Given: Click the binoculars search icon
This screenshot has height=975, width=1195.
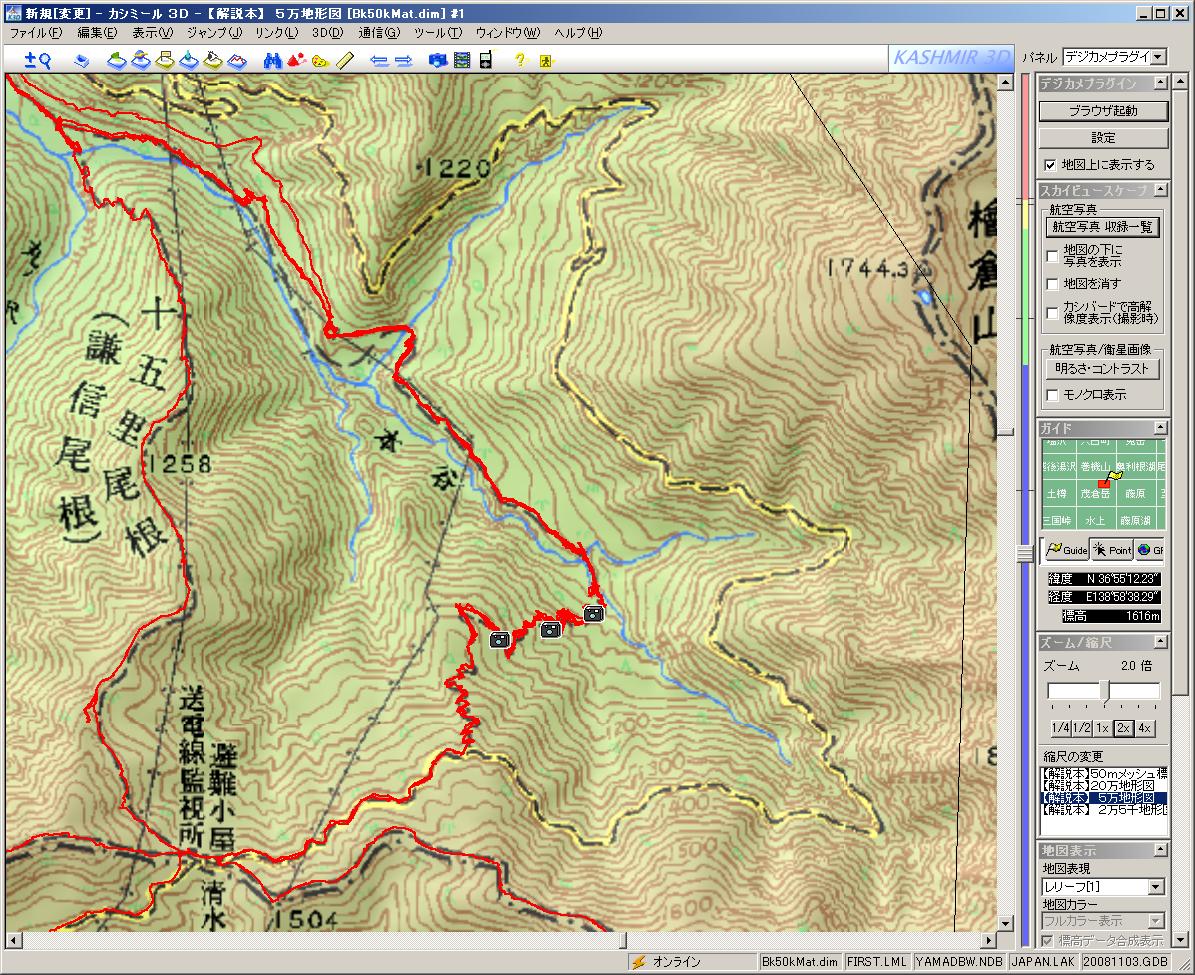Looking at the screenshot, I should [x=271, y=60].
